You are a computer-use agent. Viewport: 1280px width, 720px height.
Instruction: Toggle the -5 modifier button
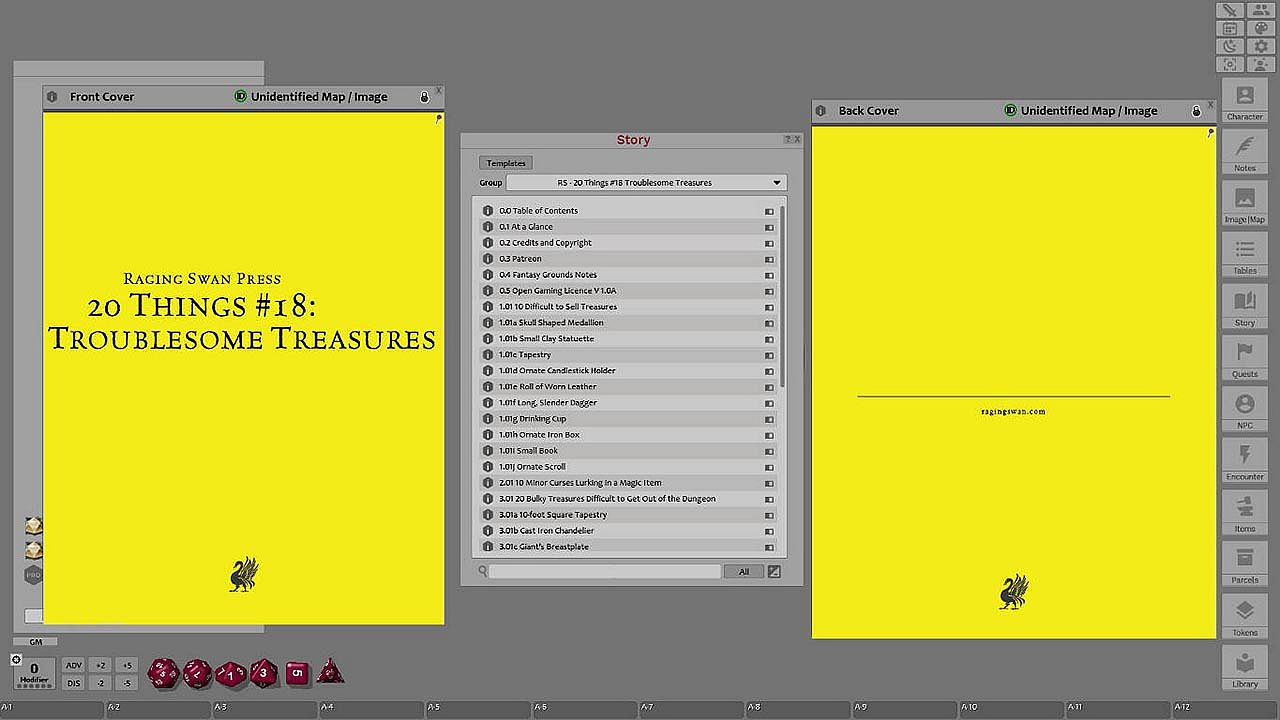(126, 683)
